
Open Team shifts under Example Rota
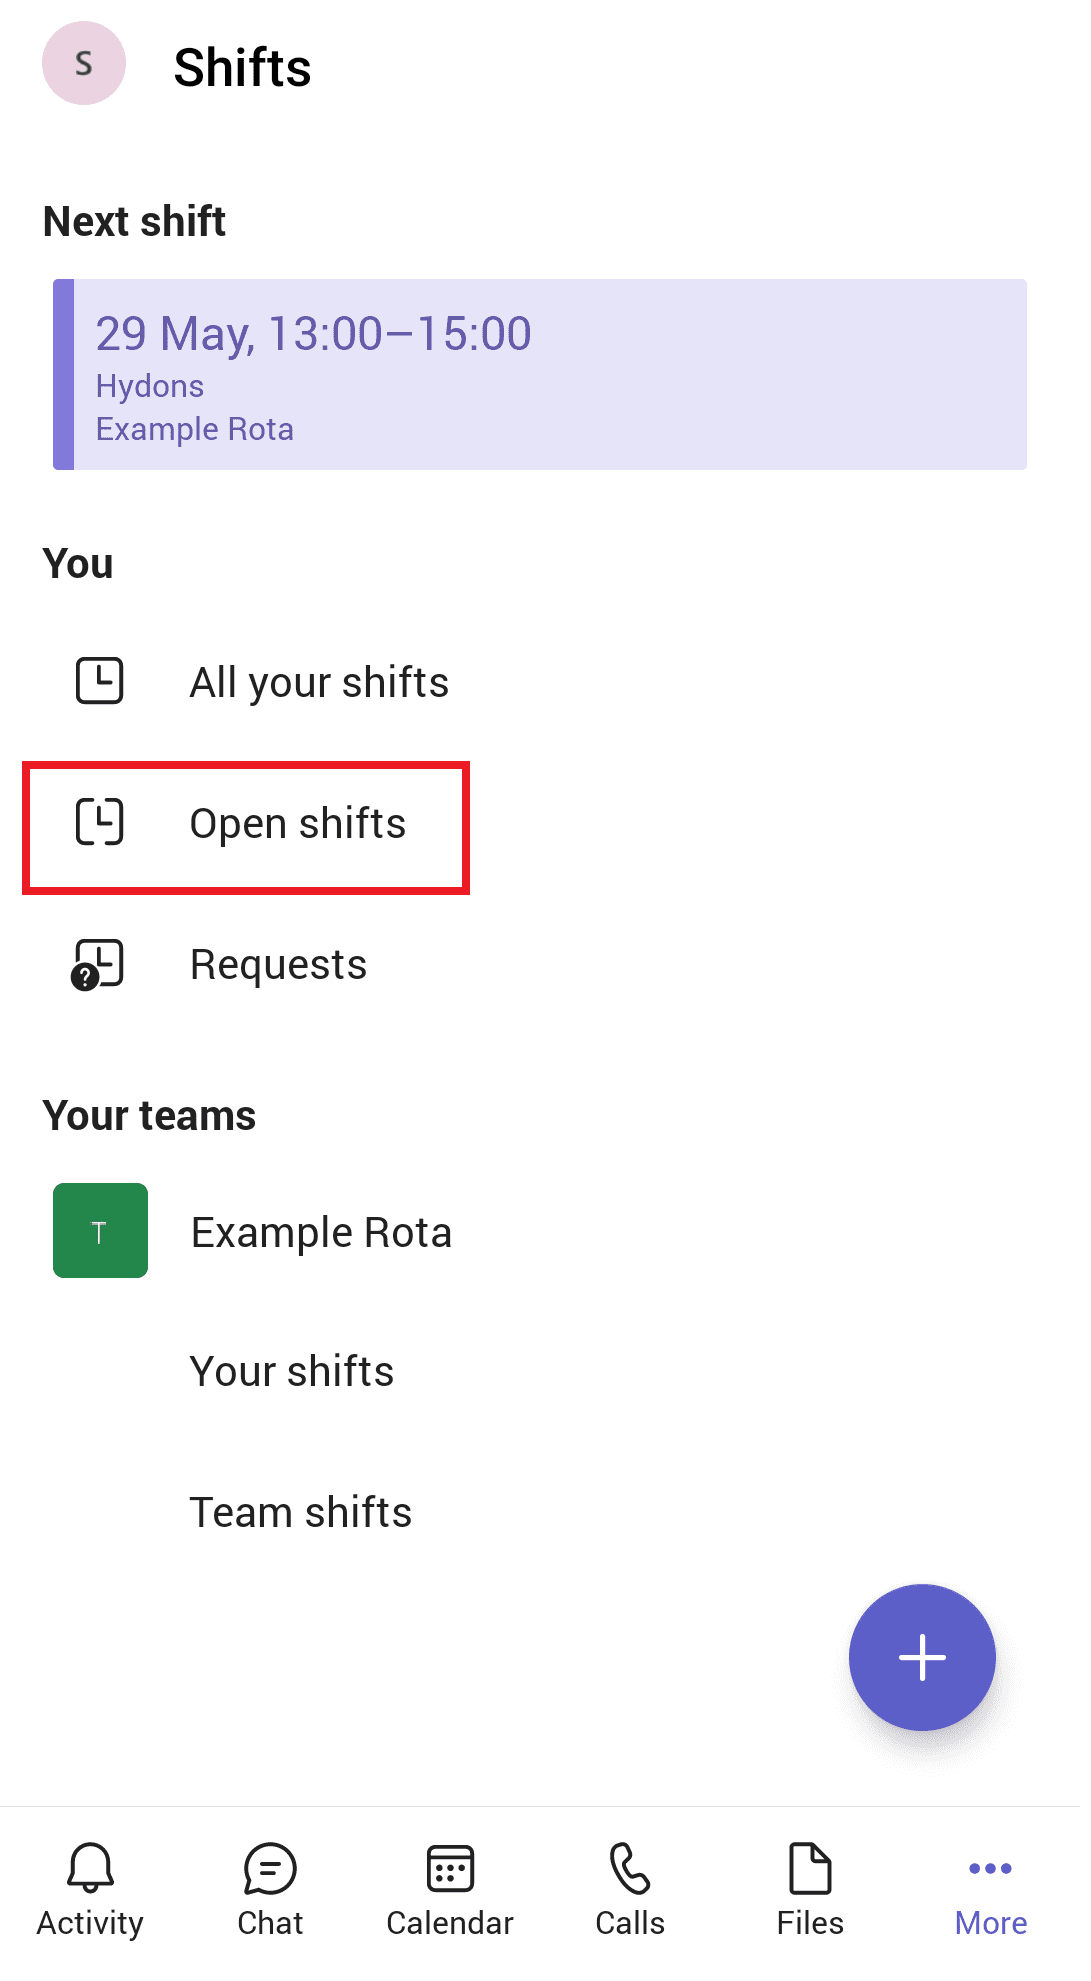pos(301,1513)
